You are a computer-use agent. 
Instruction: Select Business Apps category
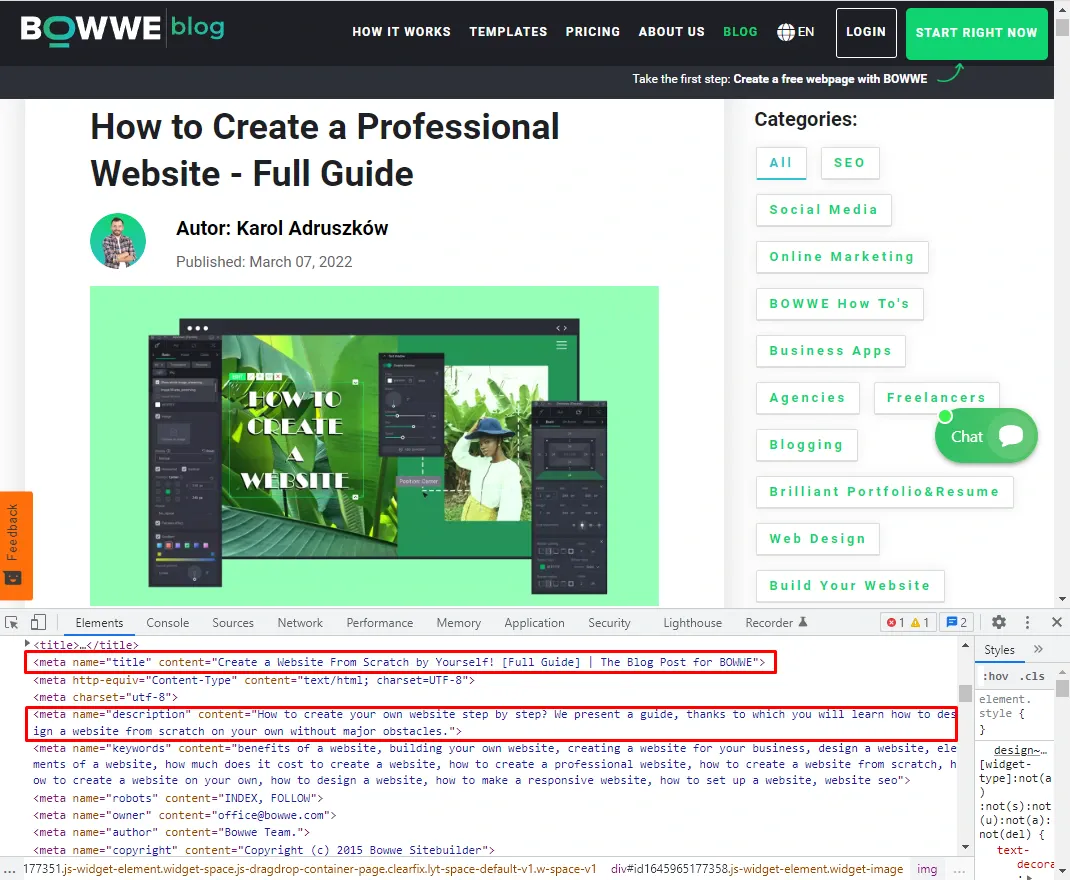click(830, 351)
